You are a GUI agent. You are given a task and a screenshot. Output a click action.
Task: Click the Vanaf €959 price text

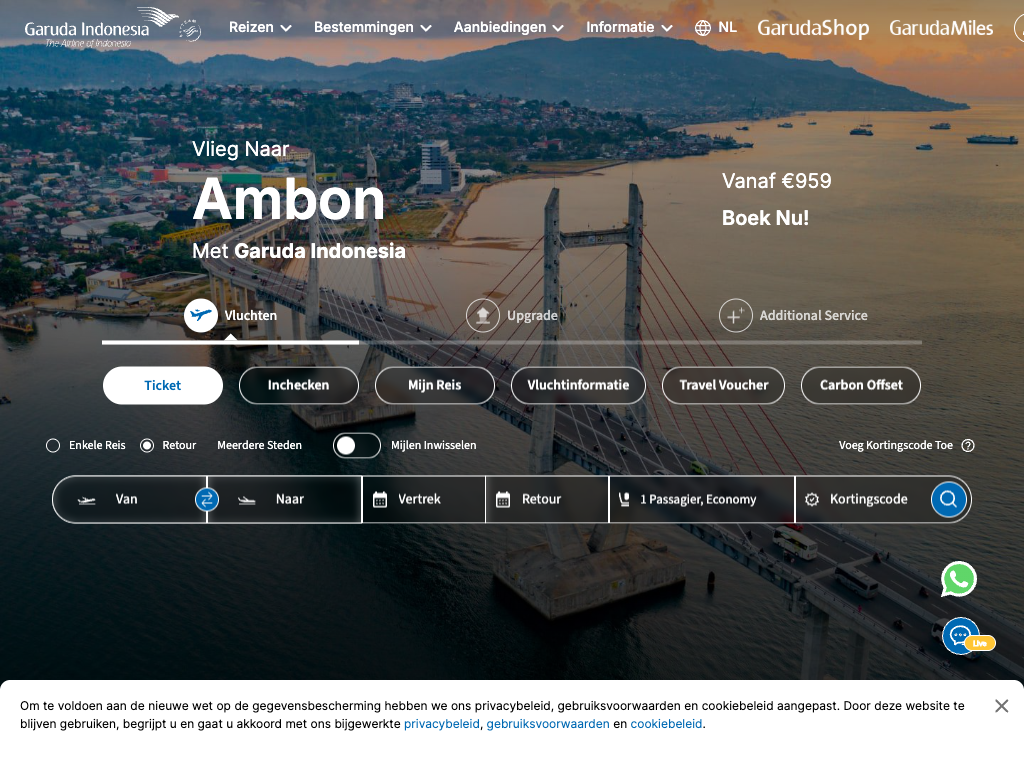tap(776, 181)
